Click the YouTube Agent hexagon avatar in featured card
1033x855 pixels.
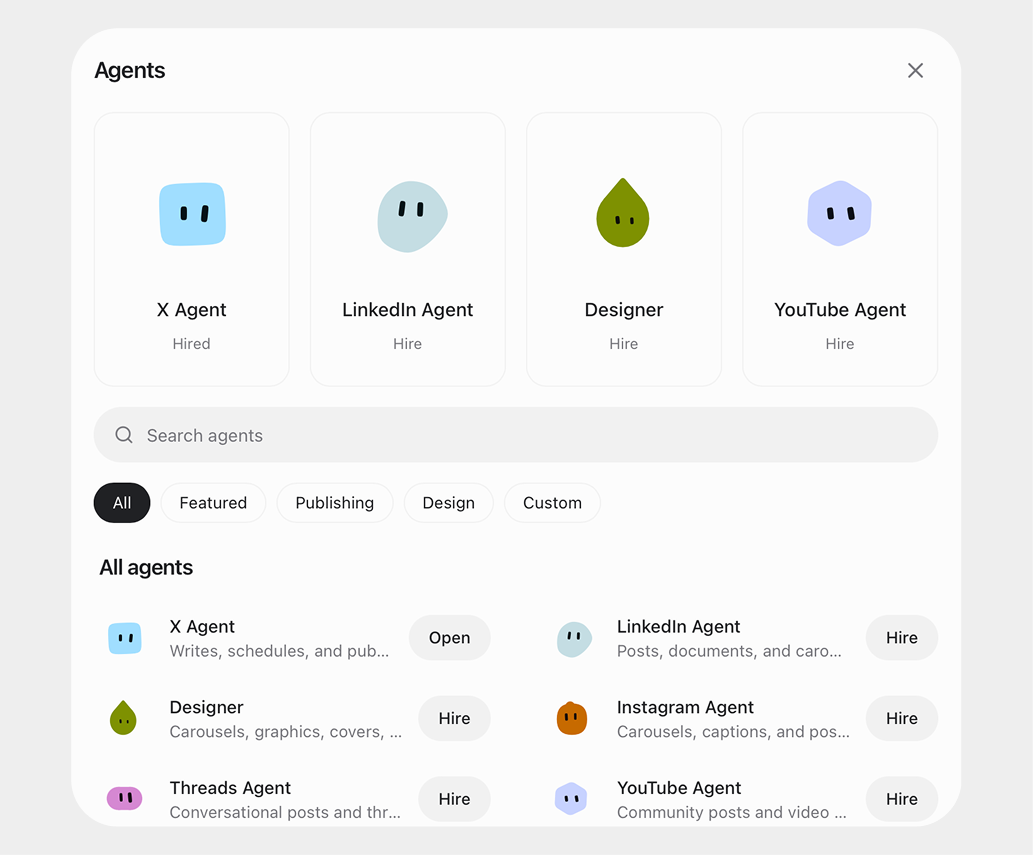click(x=839, y=213)
